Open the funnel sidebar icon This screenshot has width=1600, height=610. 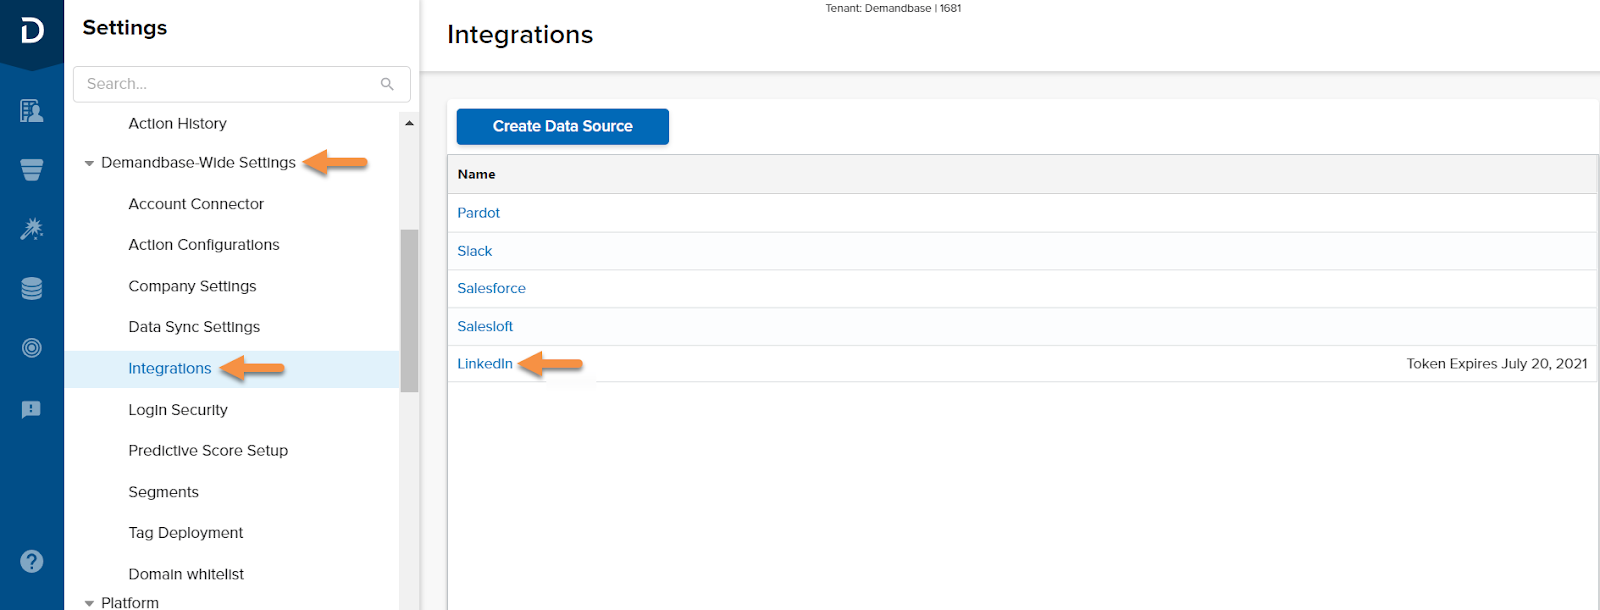click(x=32, y=170)
